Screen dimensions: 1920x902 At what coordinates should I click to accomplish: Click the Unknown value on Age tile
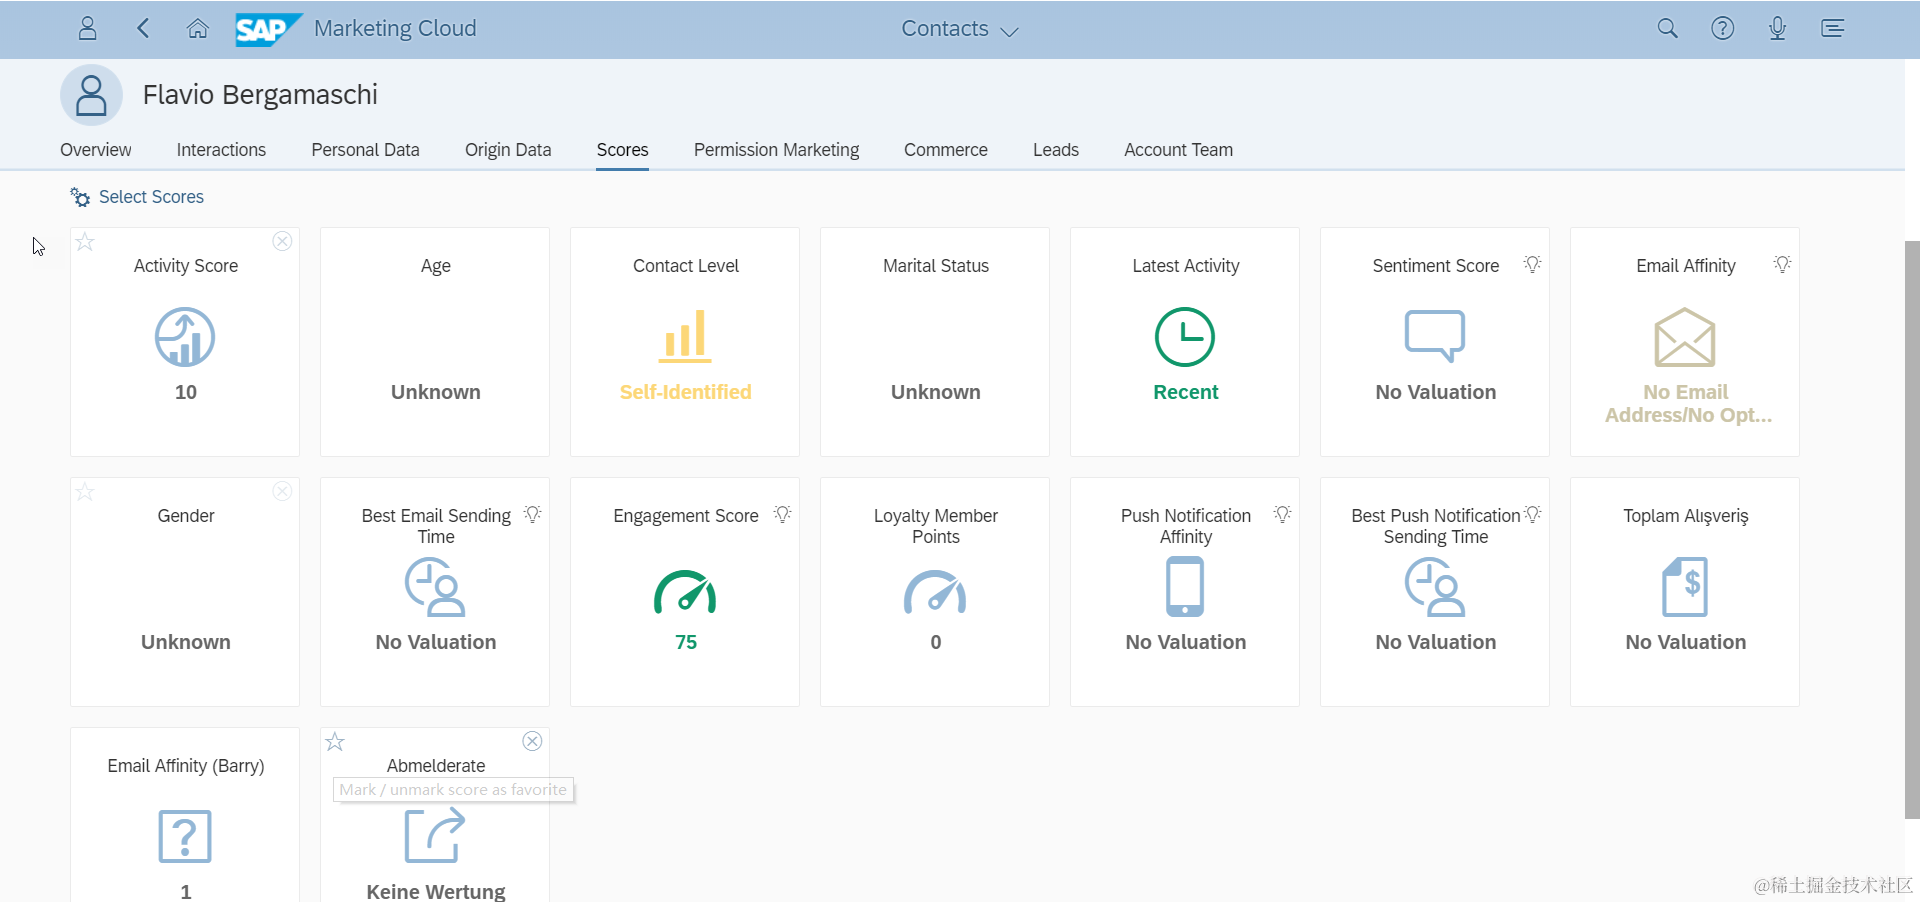coord(435,392)
